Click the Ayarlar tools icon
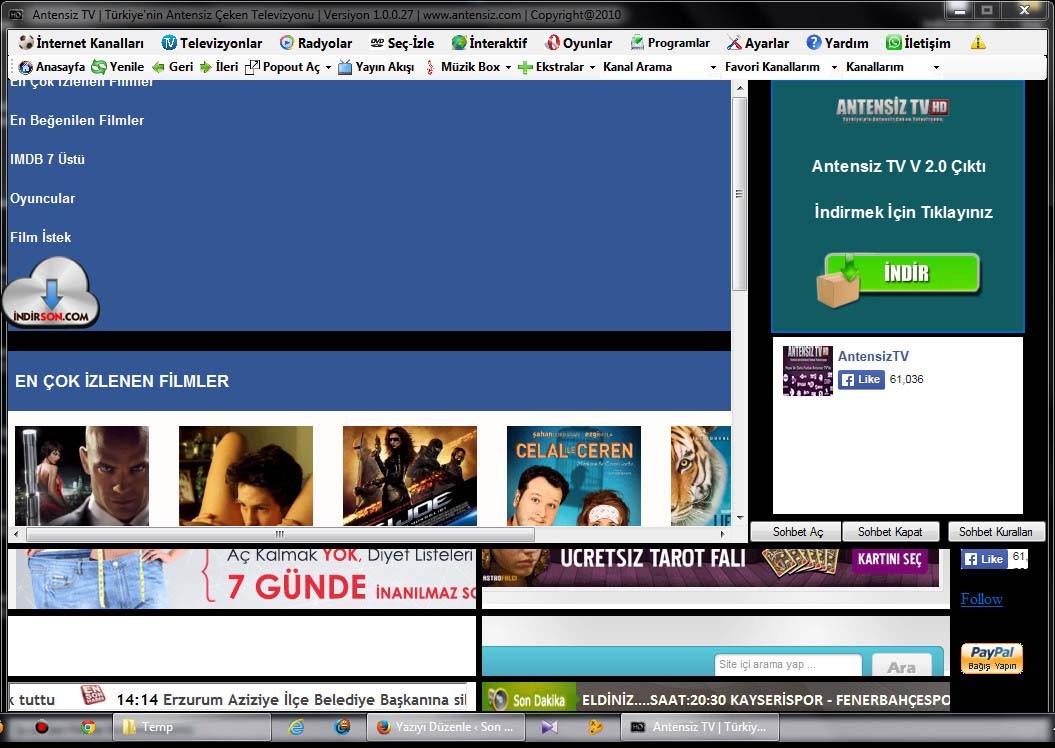 pyautogui.click(x=733, y=43)
